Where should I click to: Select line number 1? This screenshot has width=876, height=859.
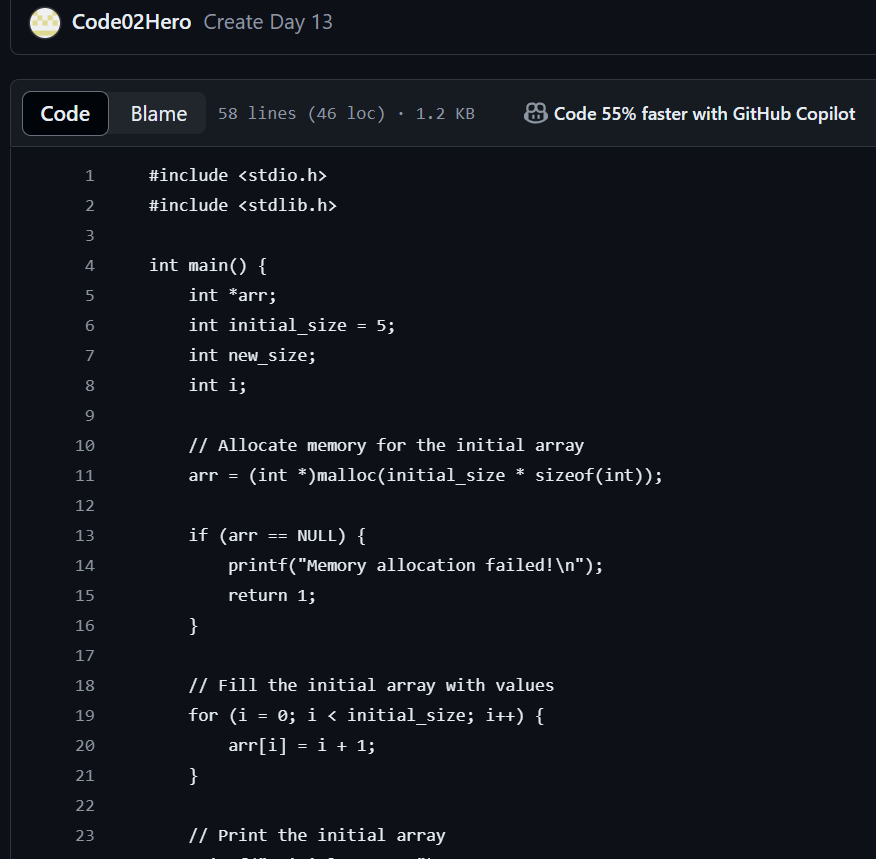pyautogui.click(x=89, y=176)
